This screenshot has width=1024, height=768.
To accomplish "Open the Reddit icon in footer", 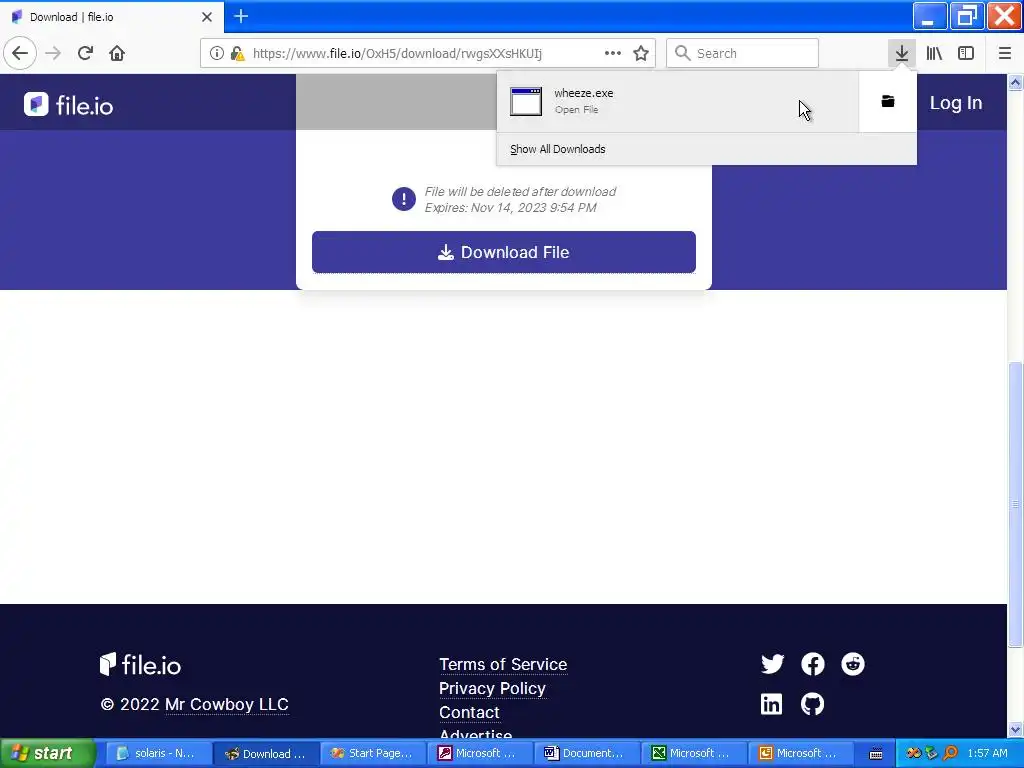I will (852, 664).
